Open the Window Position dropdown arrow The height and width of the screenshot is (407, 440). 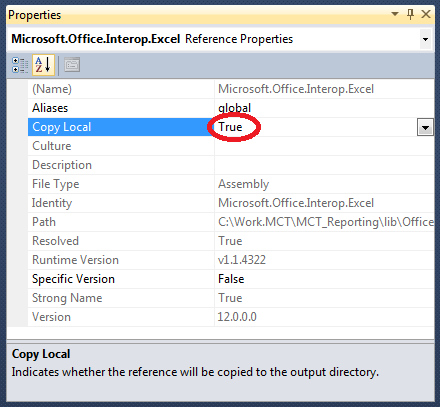(x=395, y=14)
